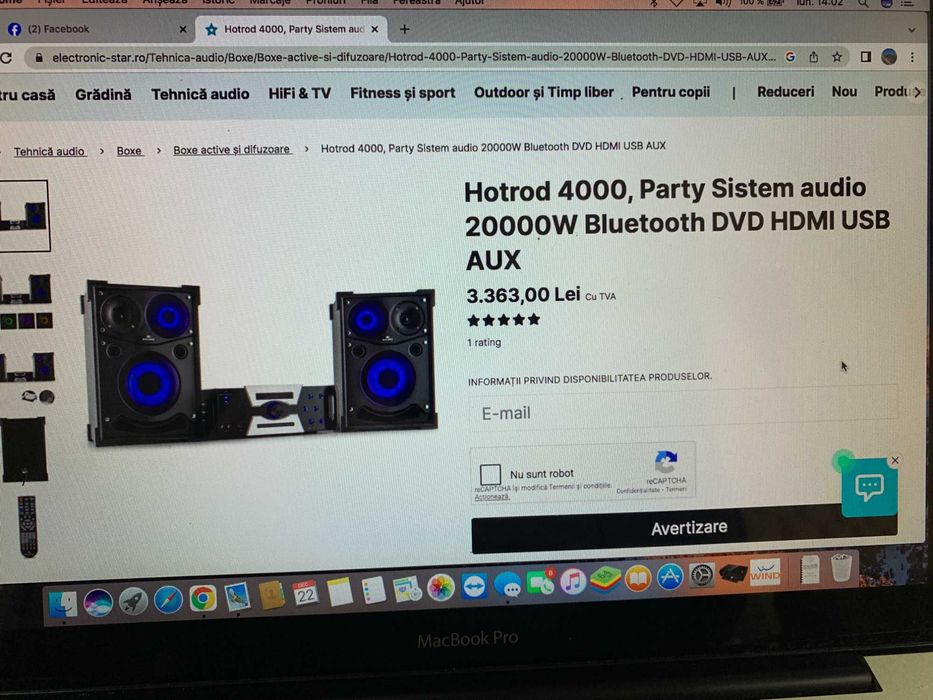933x700 pixels.
Task: Click the E-mail input field
Action: click(x=683, y=411)
